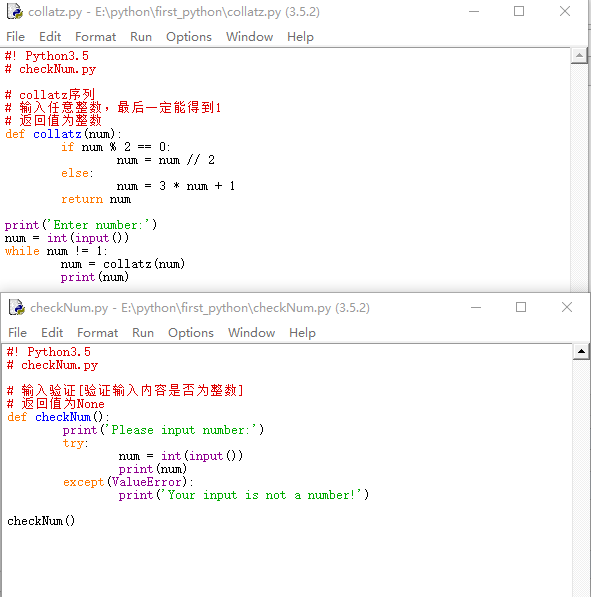The image size is (591, 597).
Task: Click '# 输入任意整数' comment line in collatz.py
Action: pyautogui.click(x=113, y=107)
